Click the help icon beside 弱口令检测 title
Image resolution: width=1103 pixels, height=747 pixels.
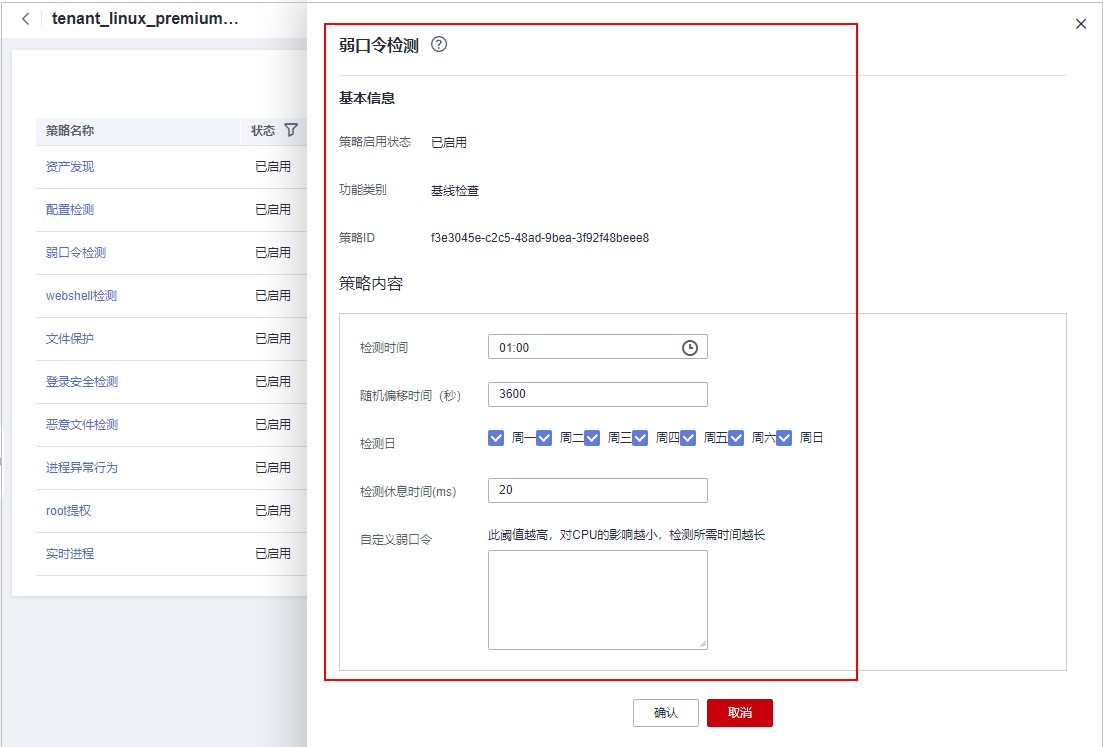pos(438,44)
